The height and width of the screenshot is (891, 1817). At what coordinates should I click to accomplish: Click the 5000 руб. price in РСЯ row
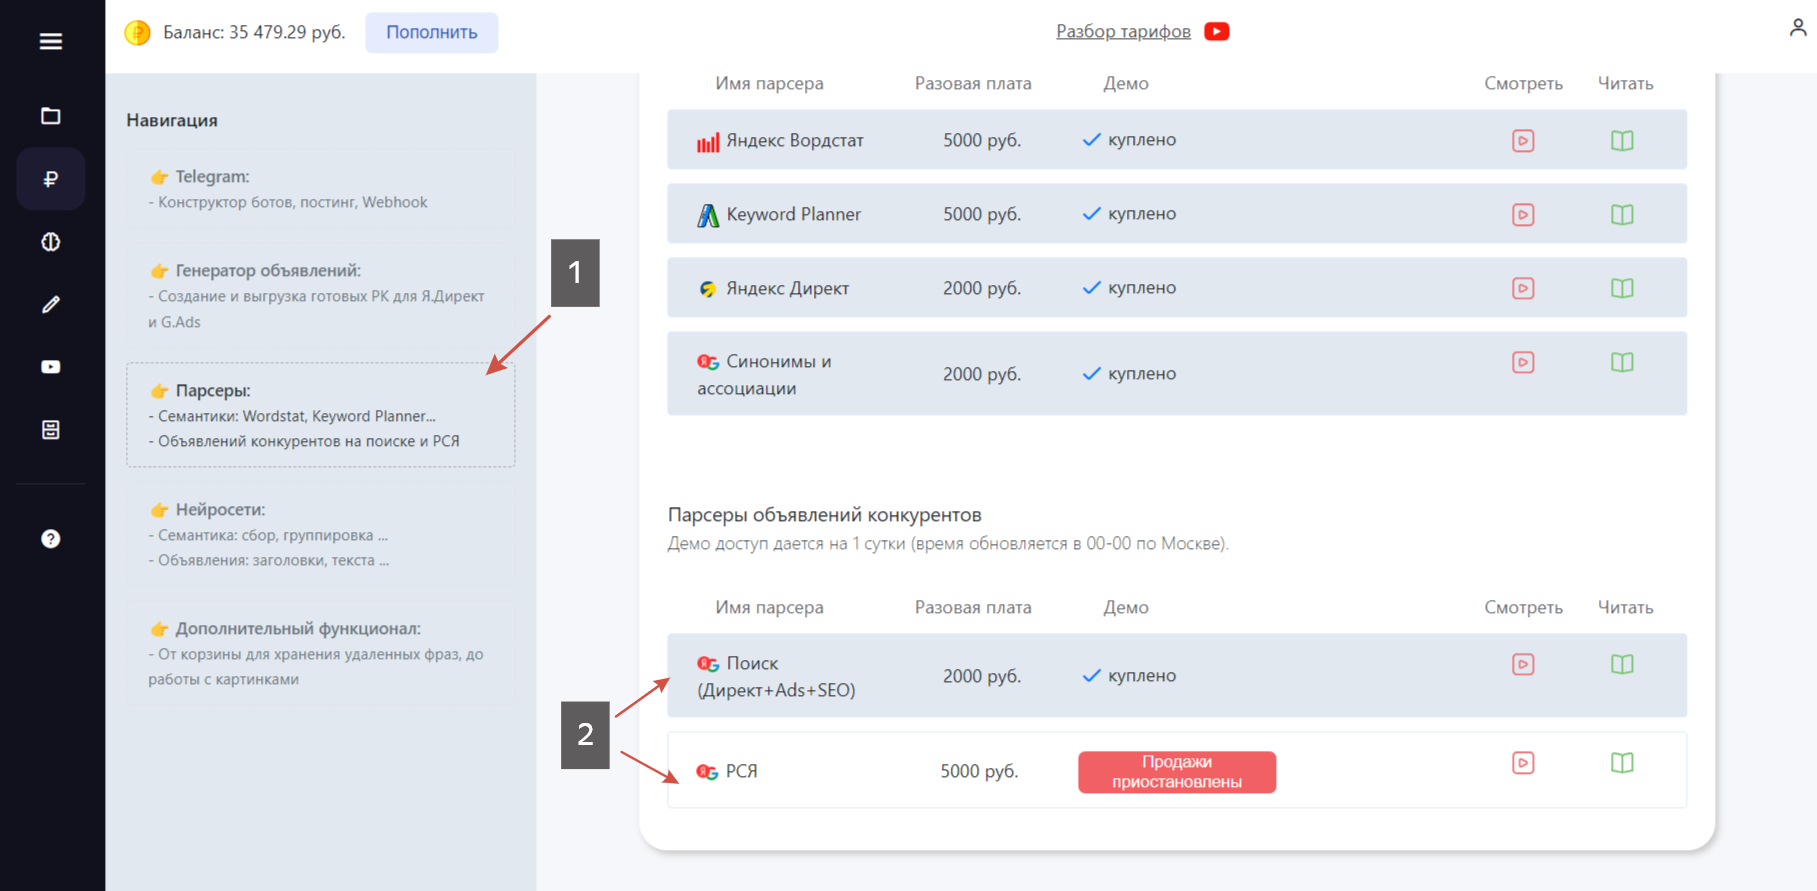coord(979,772)
